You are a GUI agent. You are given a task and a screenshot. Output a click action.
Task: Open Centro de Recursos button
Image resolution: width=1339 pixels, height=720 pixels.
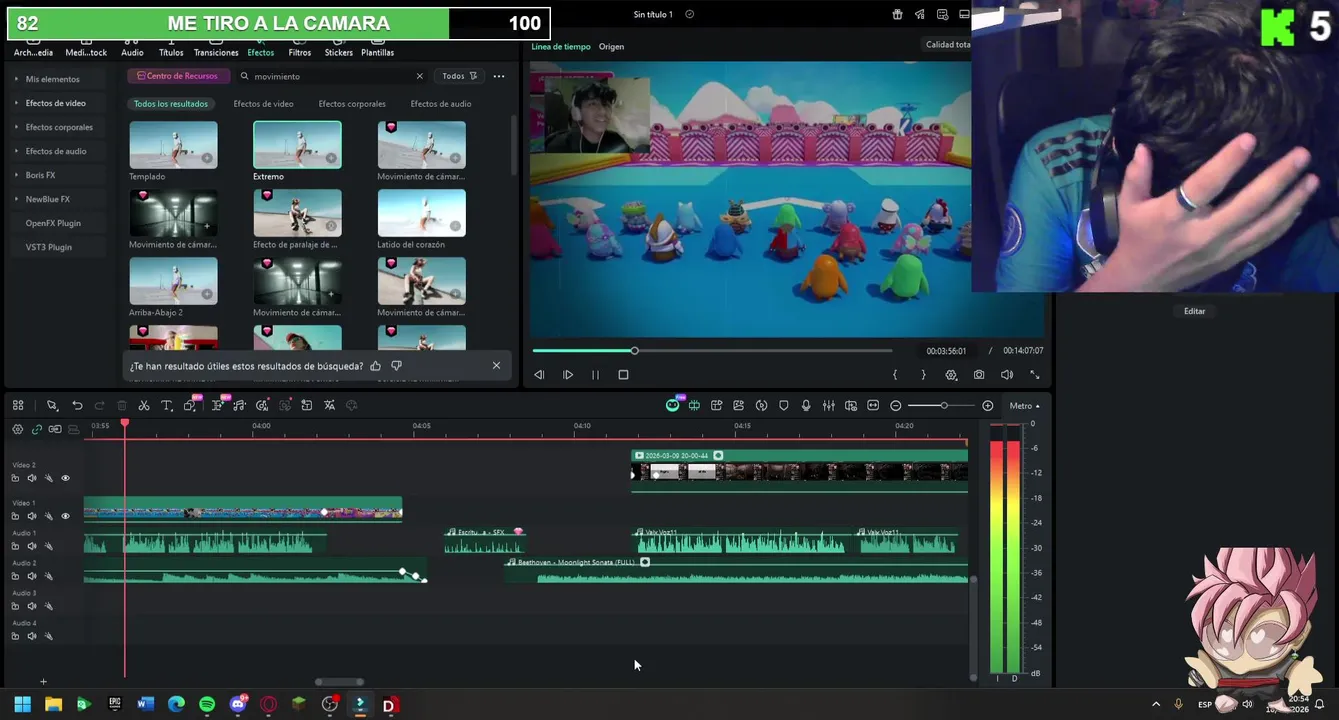coord(178,76)
